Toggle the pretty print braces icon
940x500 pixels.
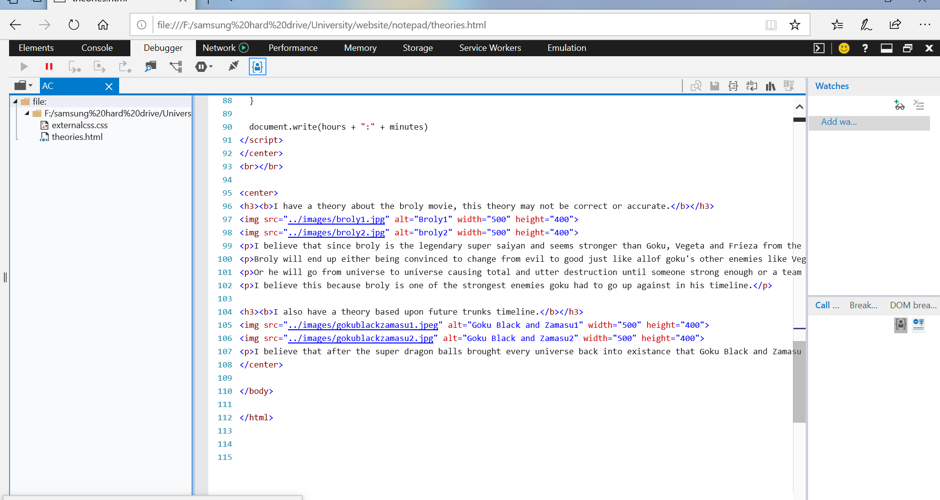tap(733, 86)
